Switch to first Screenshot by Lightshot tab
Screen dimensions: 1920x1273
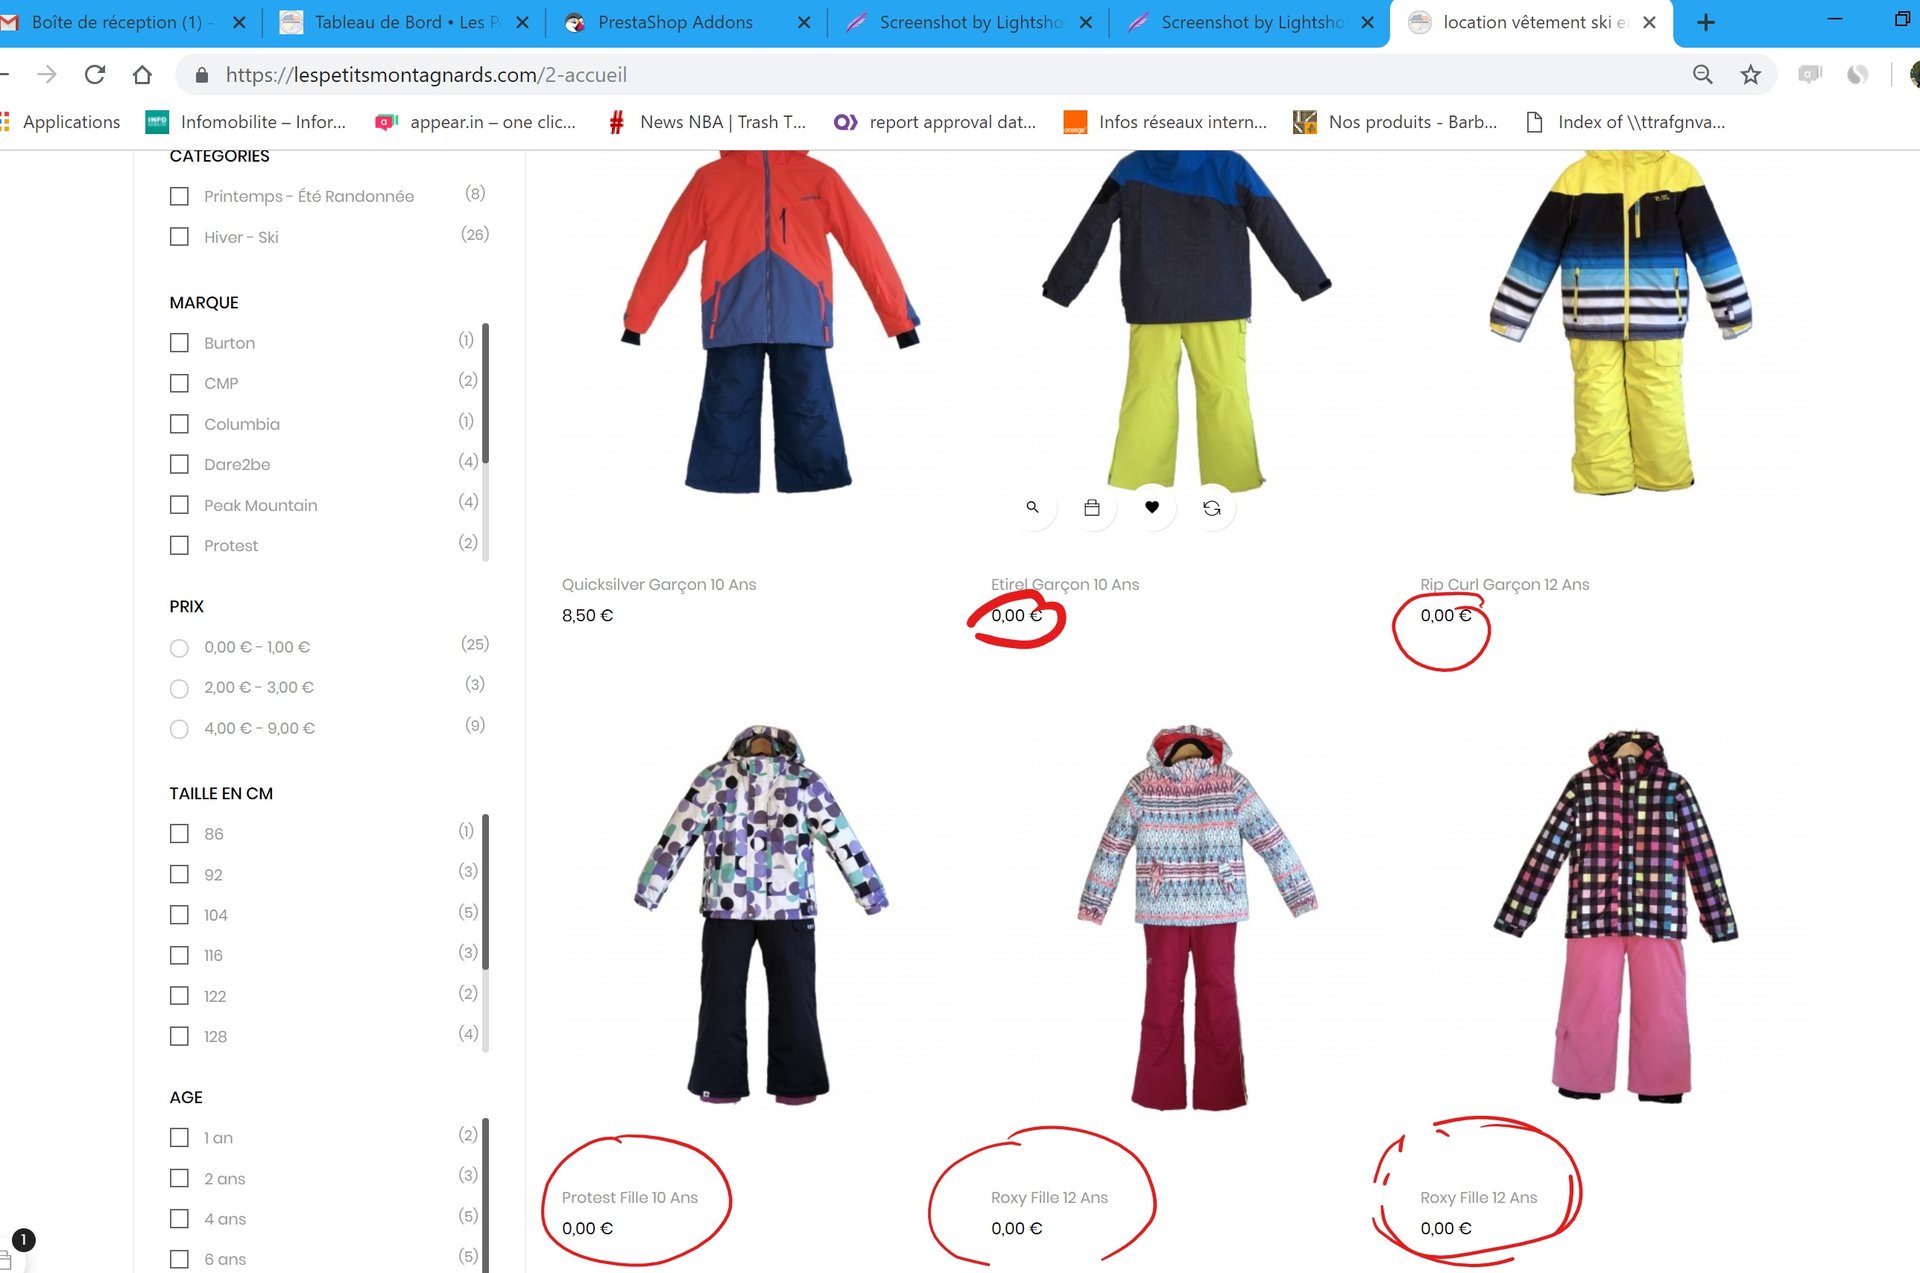968,22
